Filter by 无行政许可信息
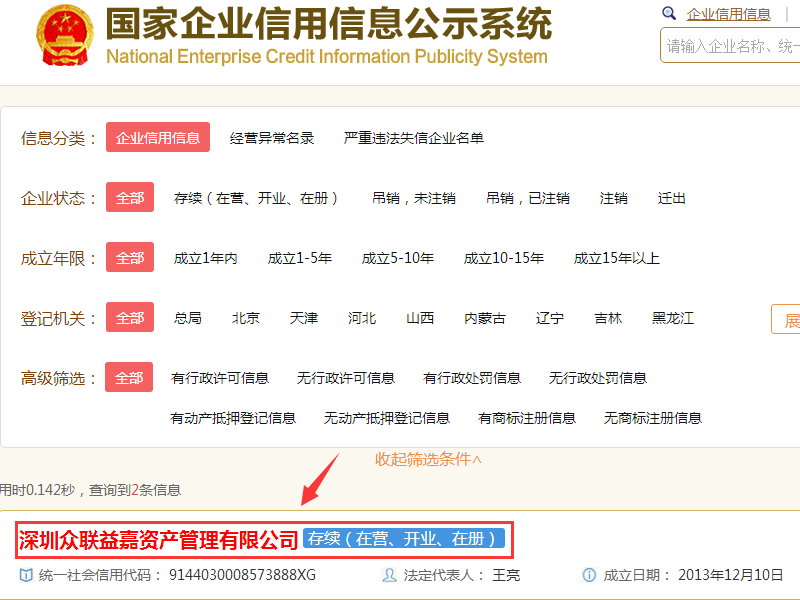The height and width of the screenshot is (600, 800). click(346, 378)
